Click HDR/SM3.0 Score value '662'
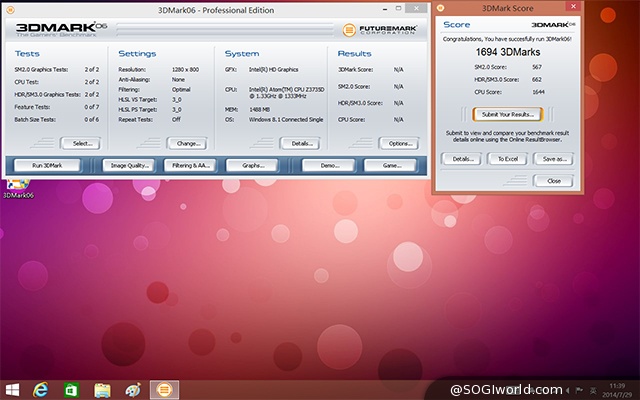640x400 pixels. coord(537,79)
